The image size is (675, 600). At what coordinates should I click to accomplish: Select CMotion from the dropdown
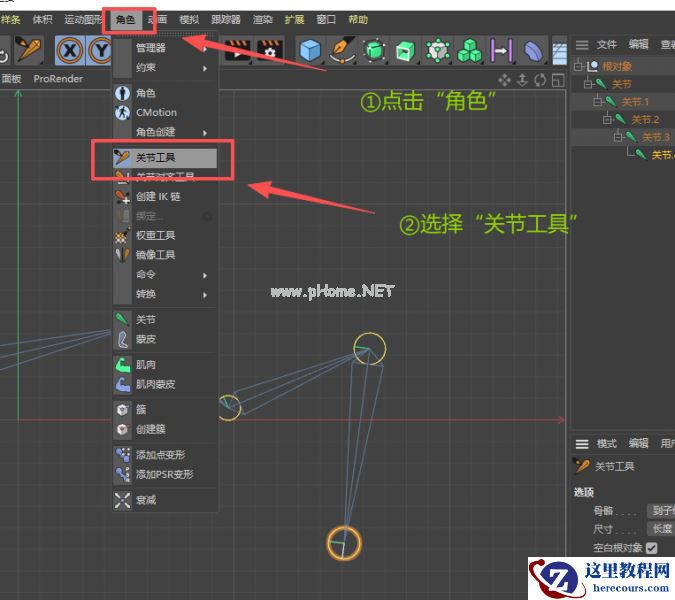coord(165,112)
